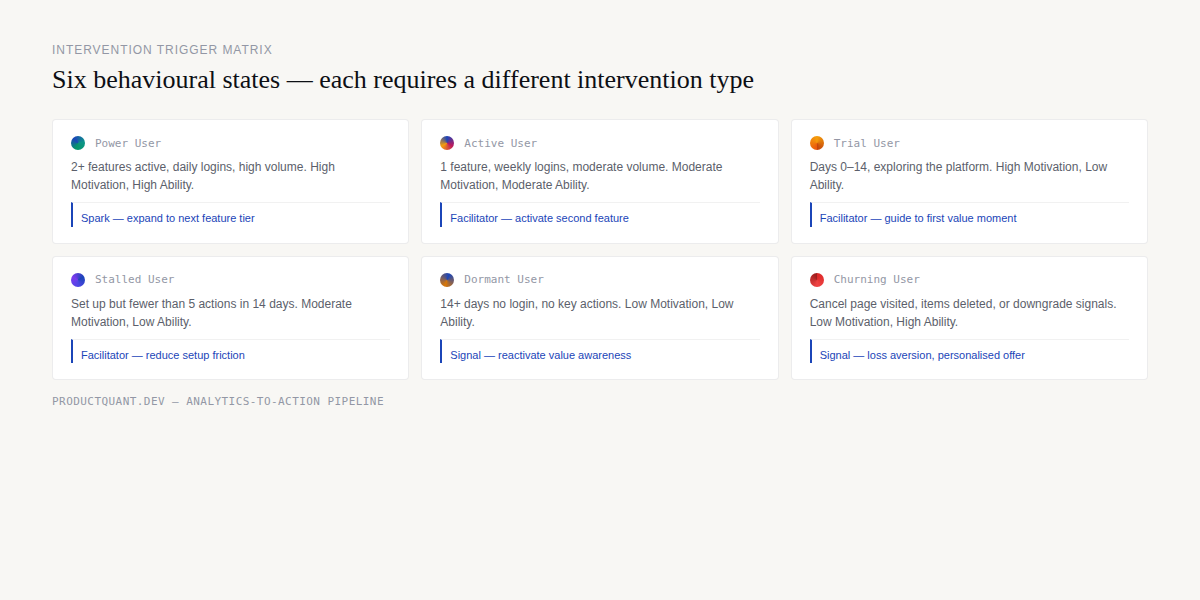Open "Facilitator — activate second feature"

[x=540, y=218]
